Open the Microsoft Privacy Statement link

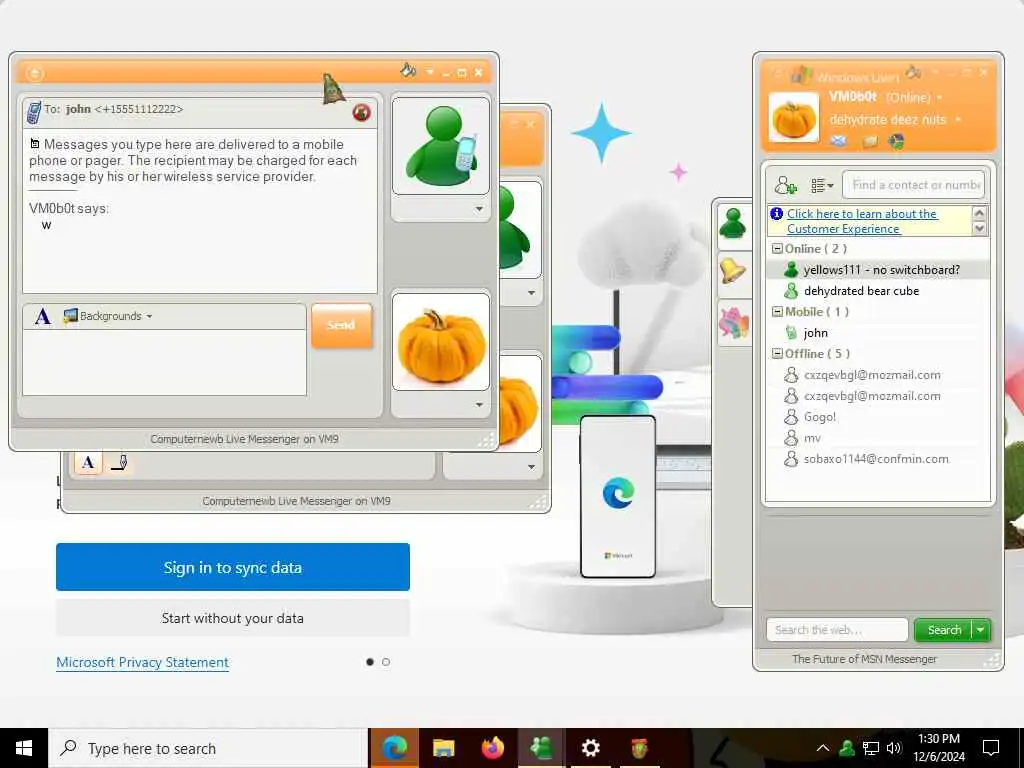click(x=142, y=662)
